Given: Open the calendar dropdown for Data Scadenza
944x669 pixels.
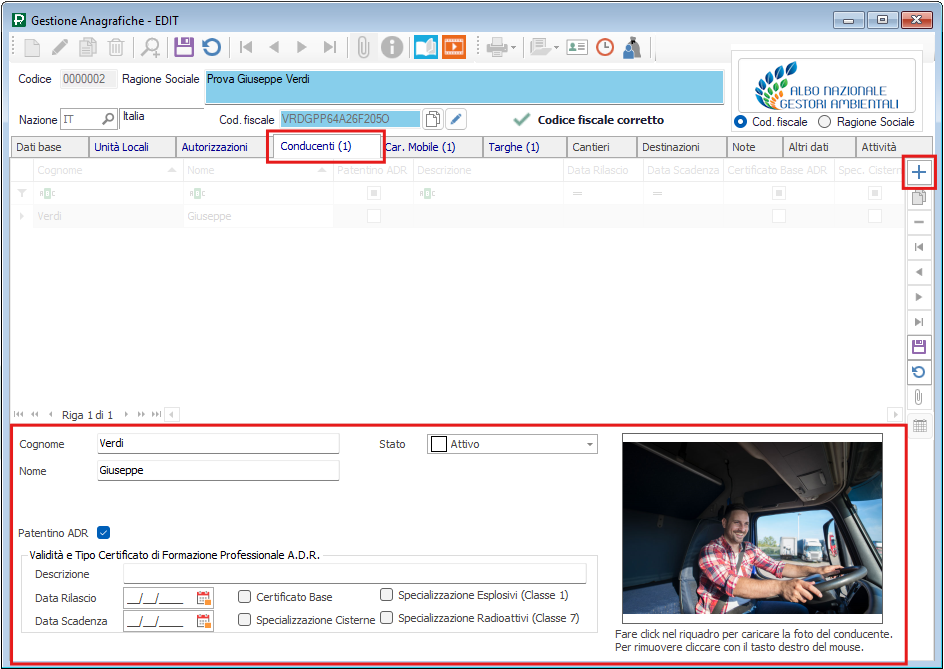Looking at the screenshot, I should (205, 621).
